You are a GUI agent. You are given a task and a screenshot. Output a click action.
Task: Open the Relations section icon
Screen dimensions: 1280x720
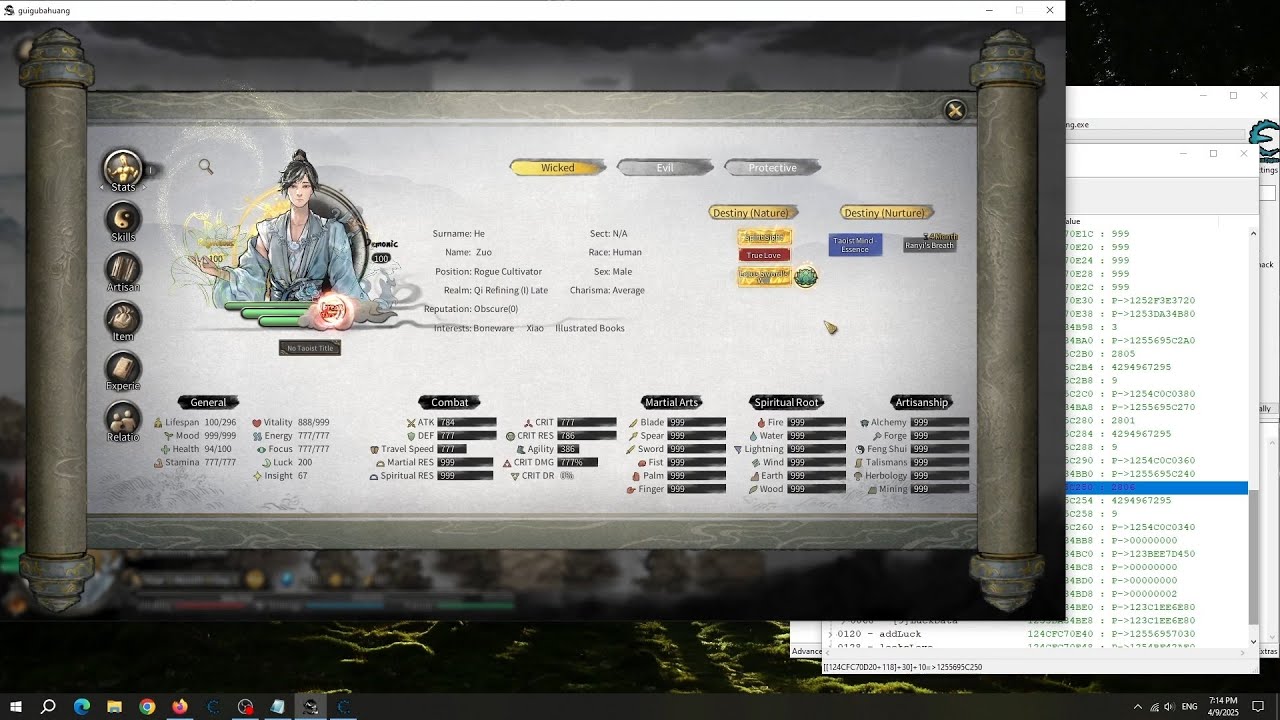pyautogui.click(x=123, y=420)
